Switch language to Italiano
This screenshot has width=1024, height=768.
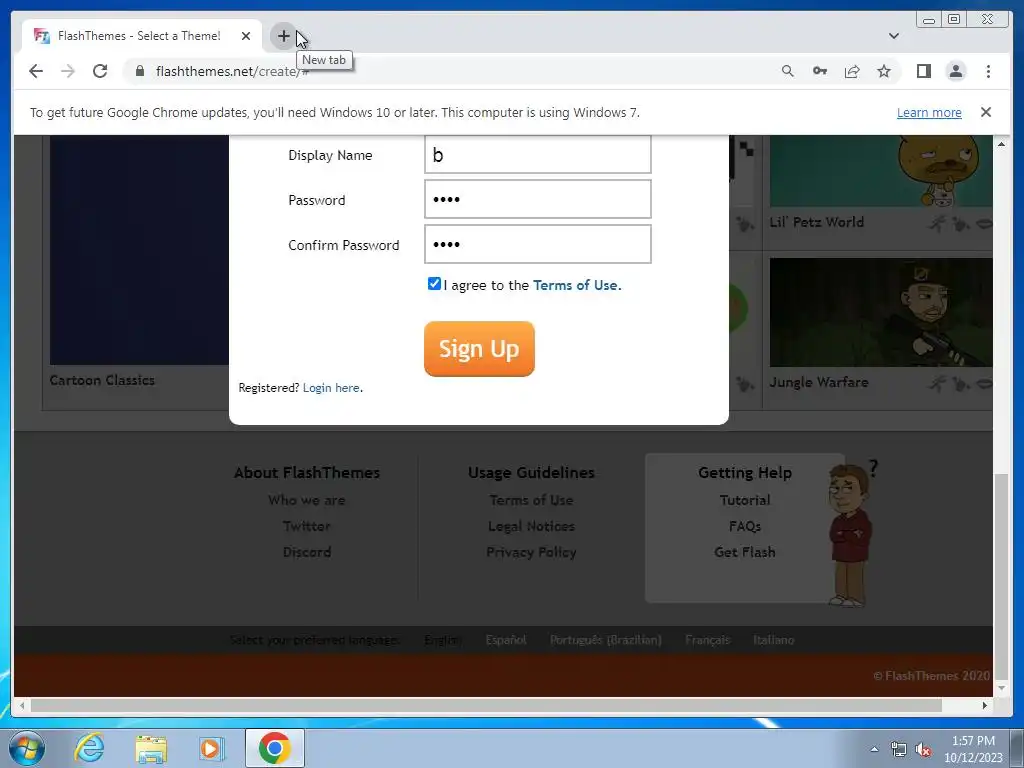773,640
